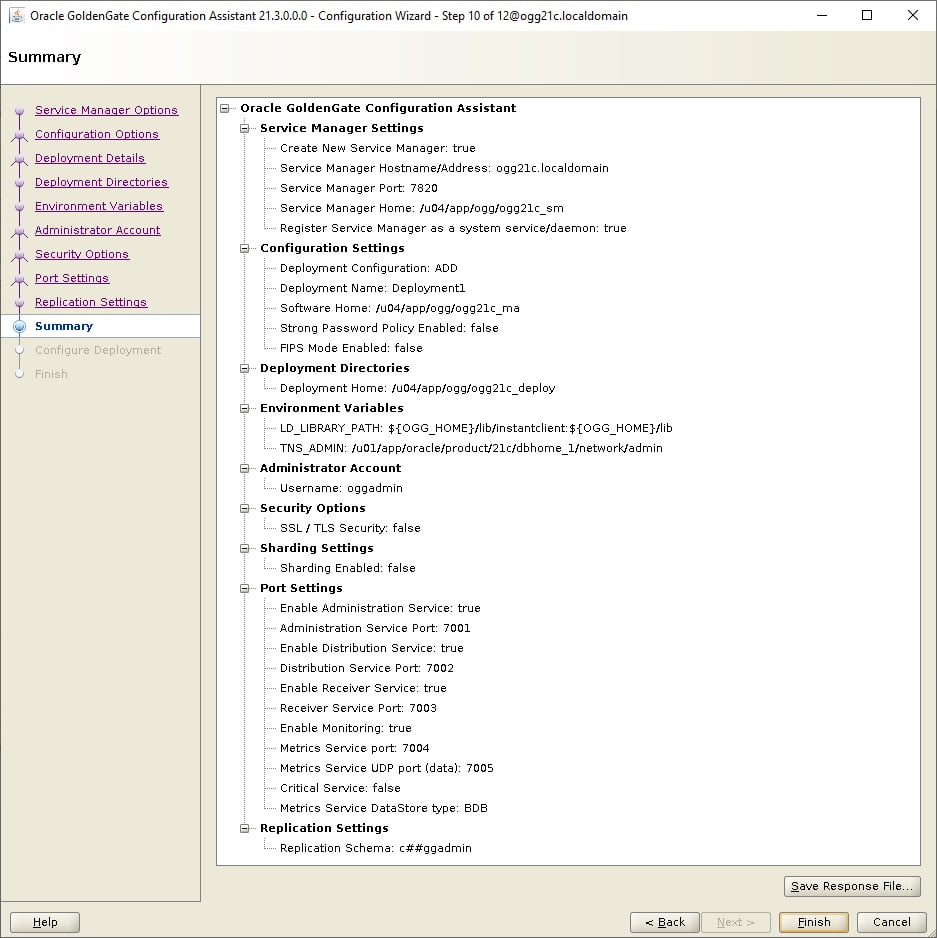The height and width of the screenshot is (938, 937).
Task: Select 'Metrics Service DataStore type: BDB' row
Action: pyautogui.click(x=384, y=808)
